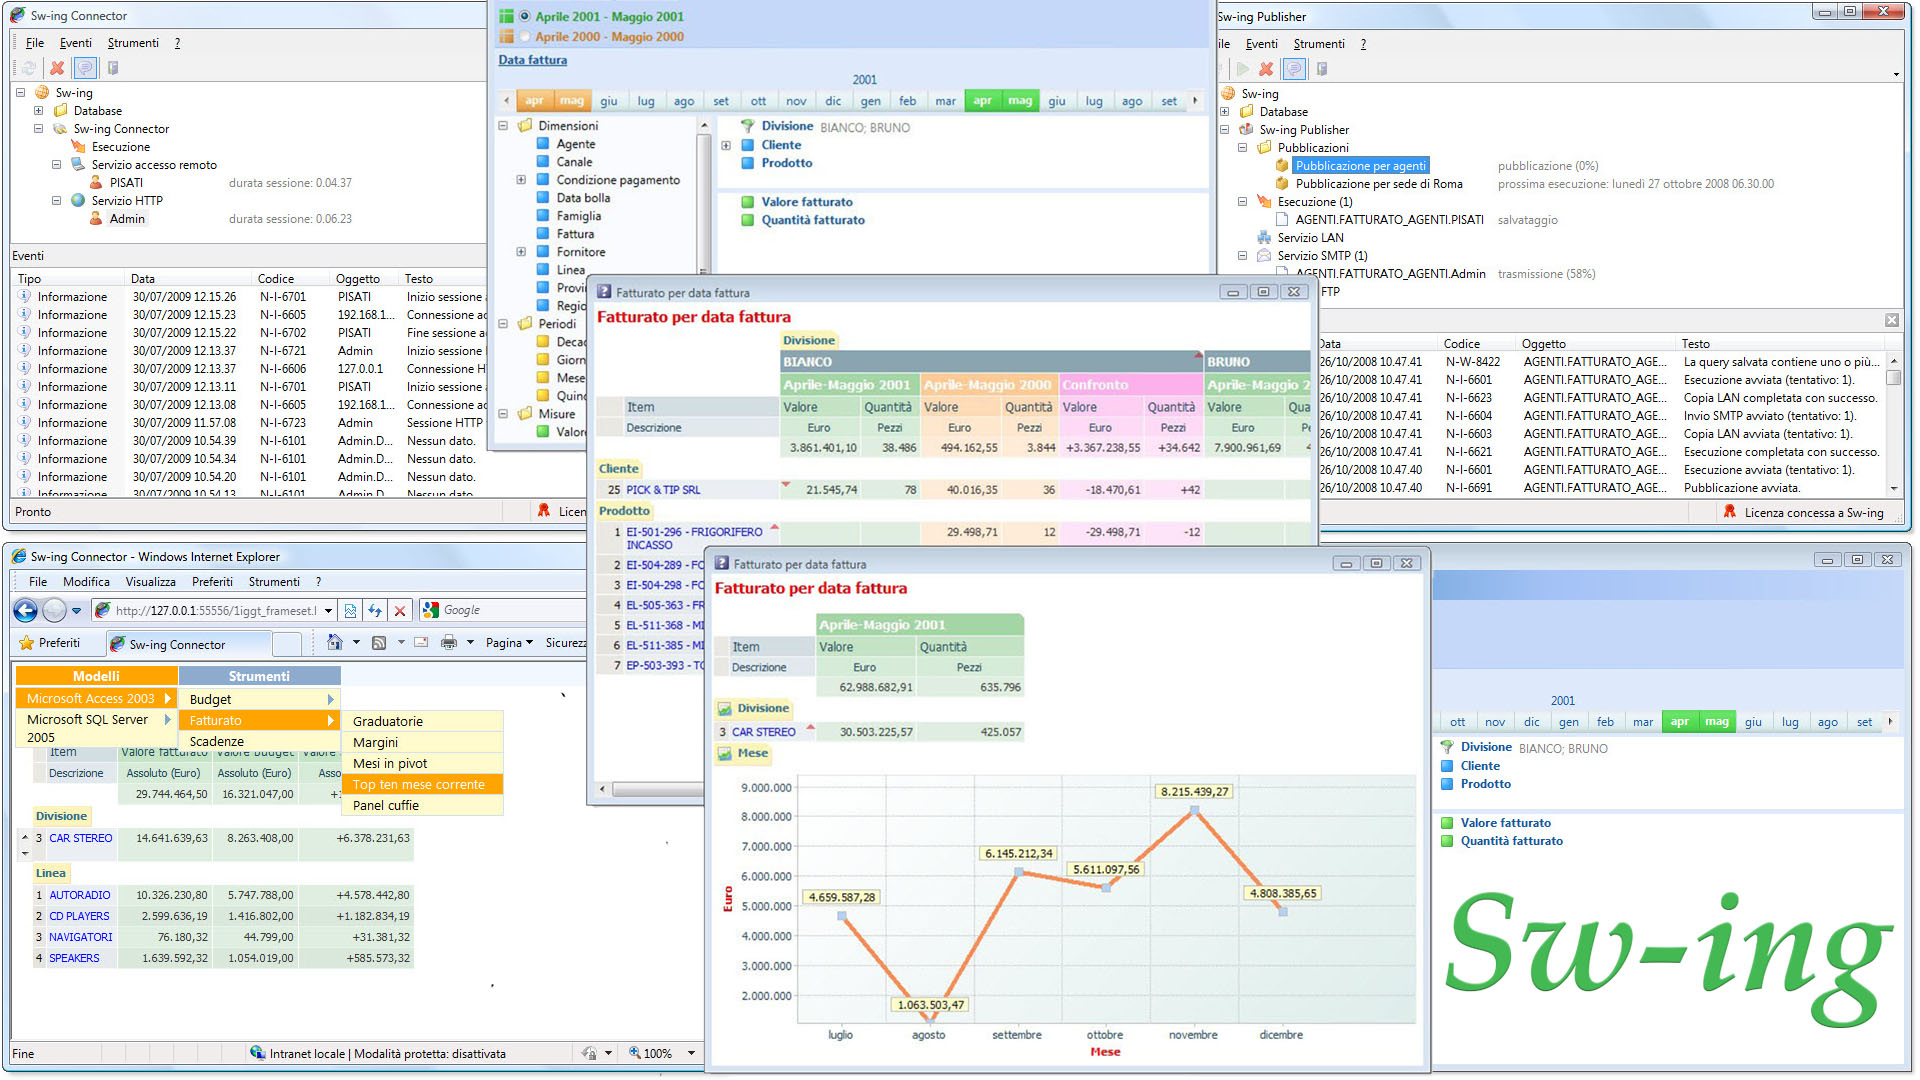
Task: Click stop icon beside Internet Explorer address bar
Action: coord(400,610)
